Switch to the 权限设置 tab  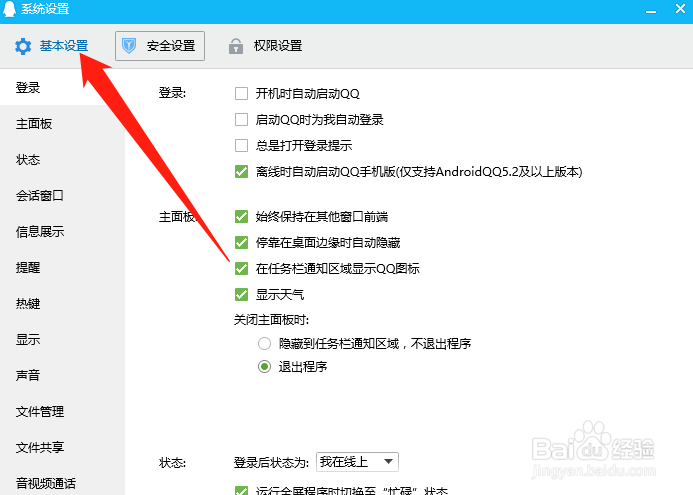coord(265,46)
